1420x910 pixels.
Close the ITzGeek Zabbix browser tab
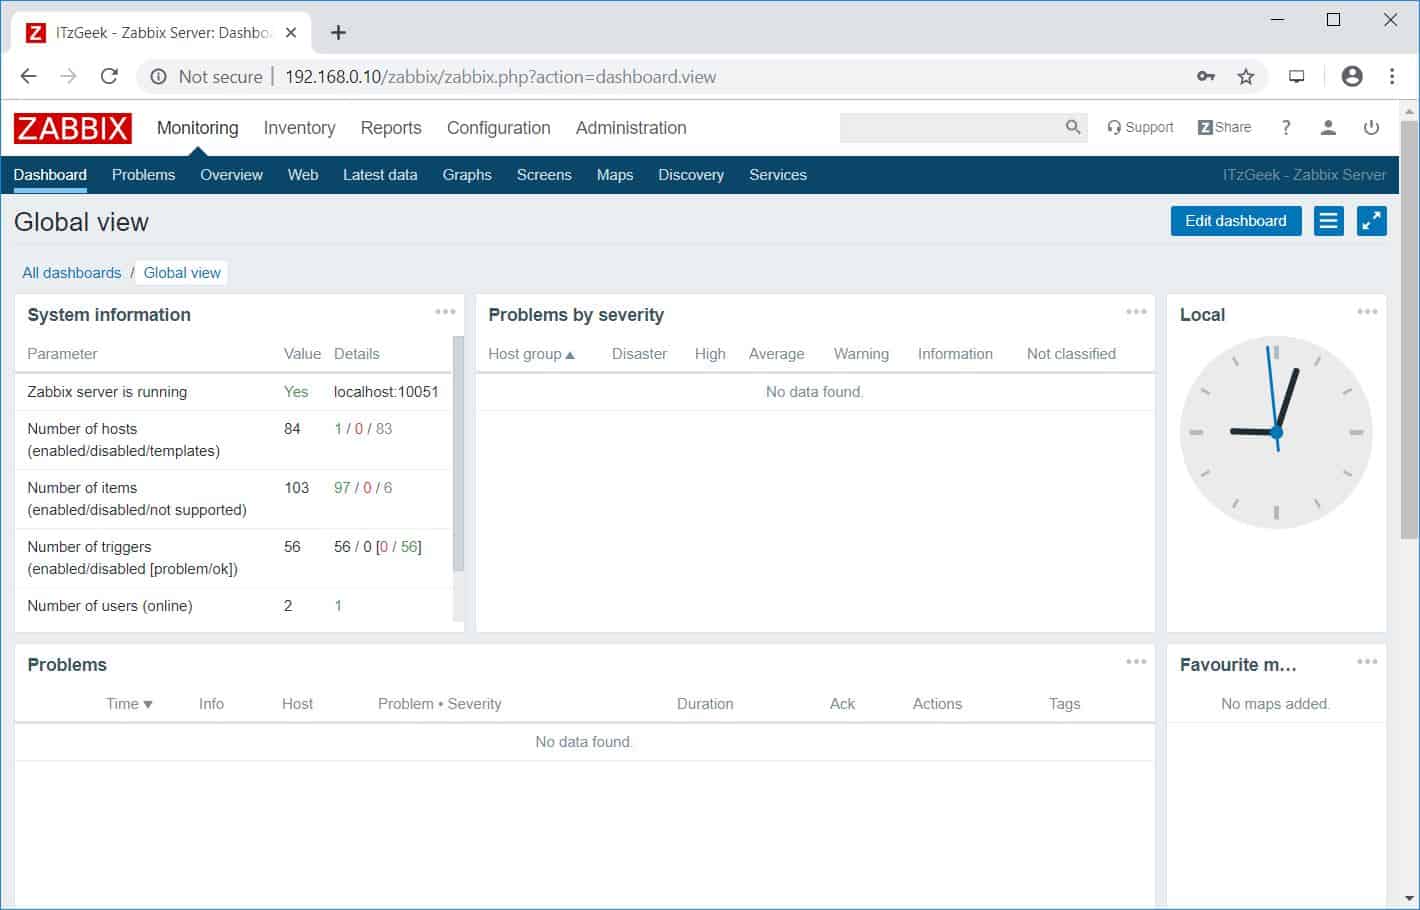point(291,33)
